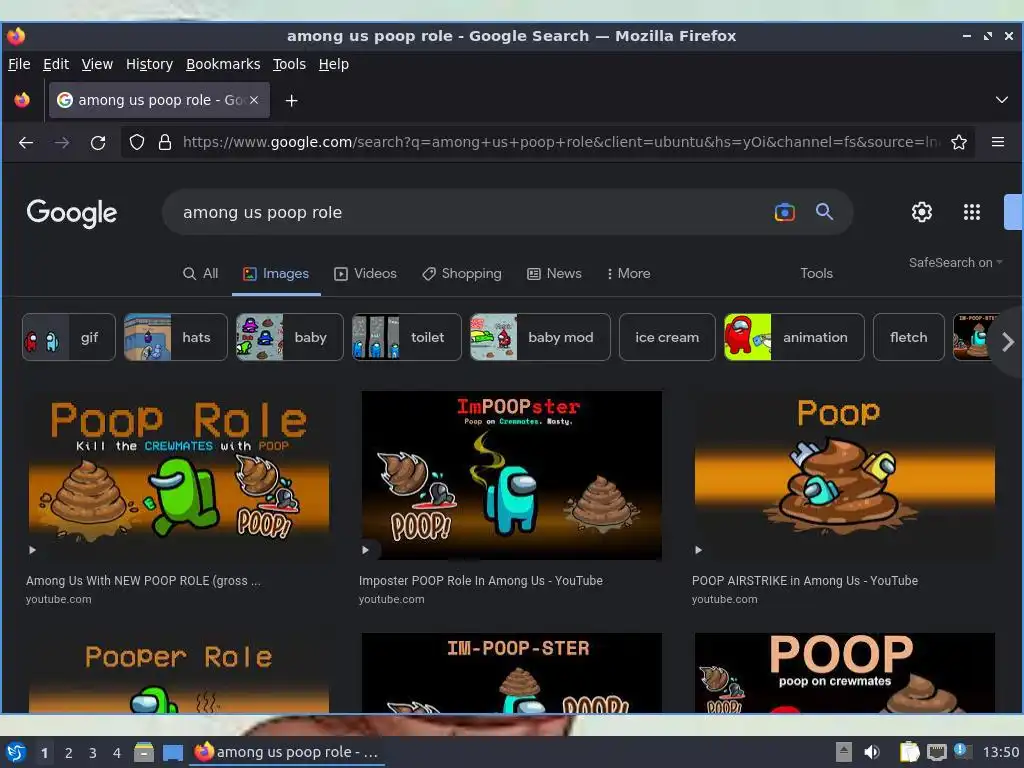Filter results with the toilet chip
The height and width of the screenshot is (768, 1024).
point(406,337)
